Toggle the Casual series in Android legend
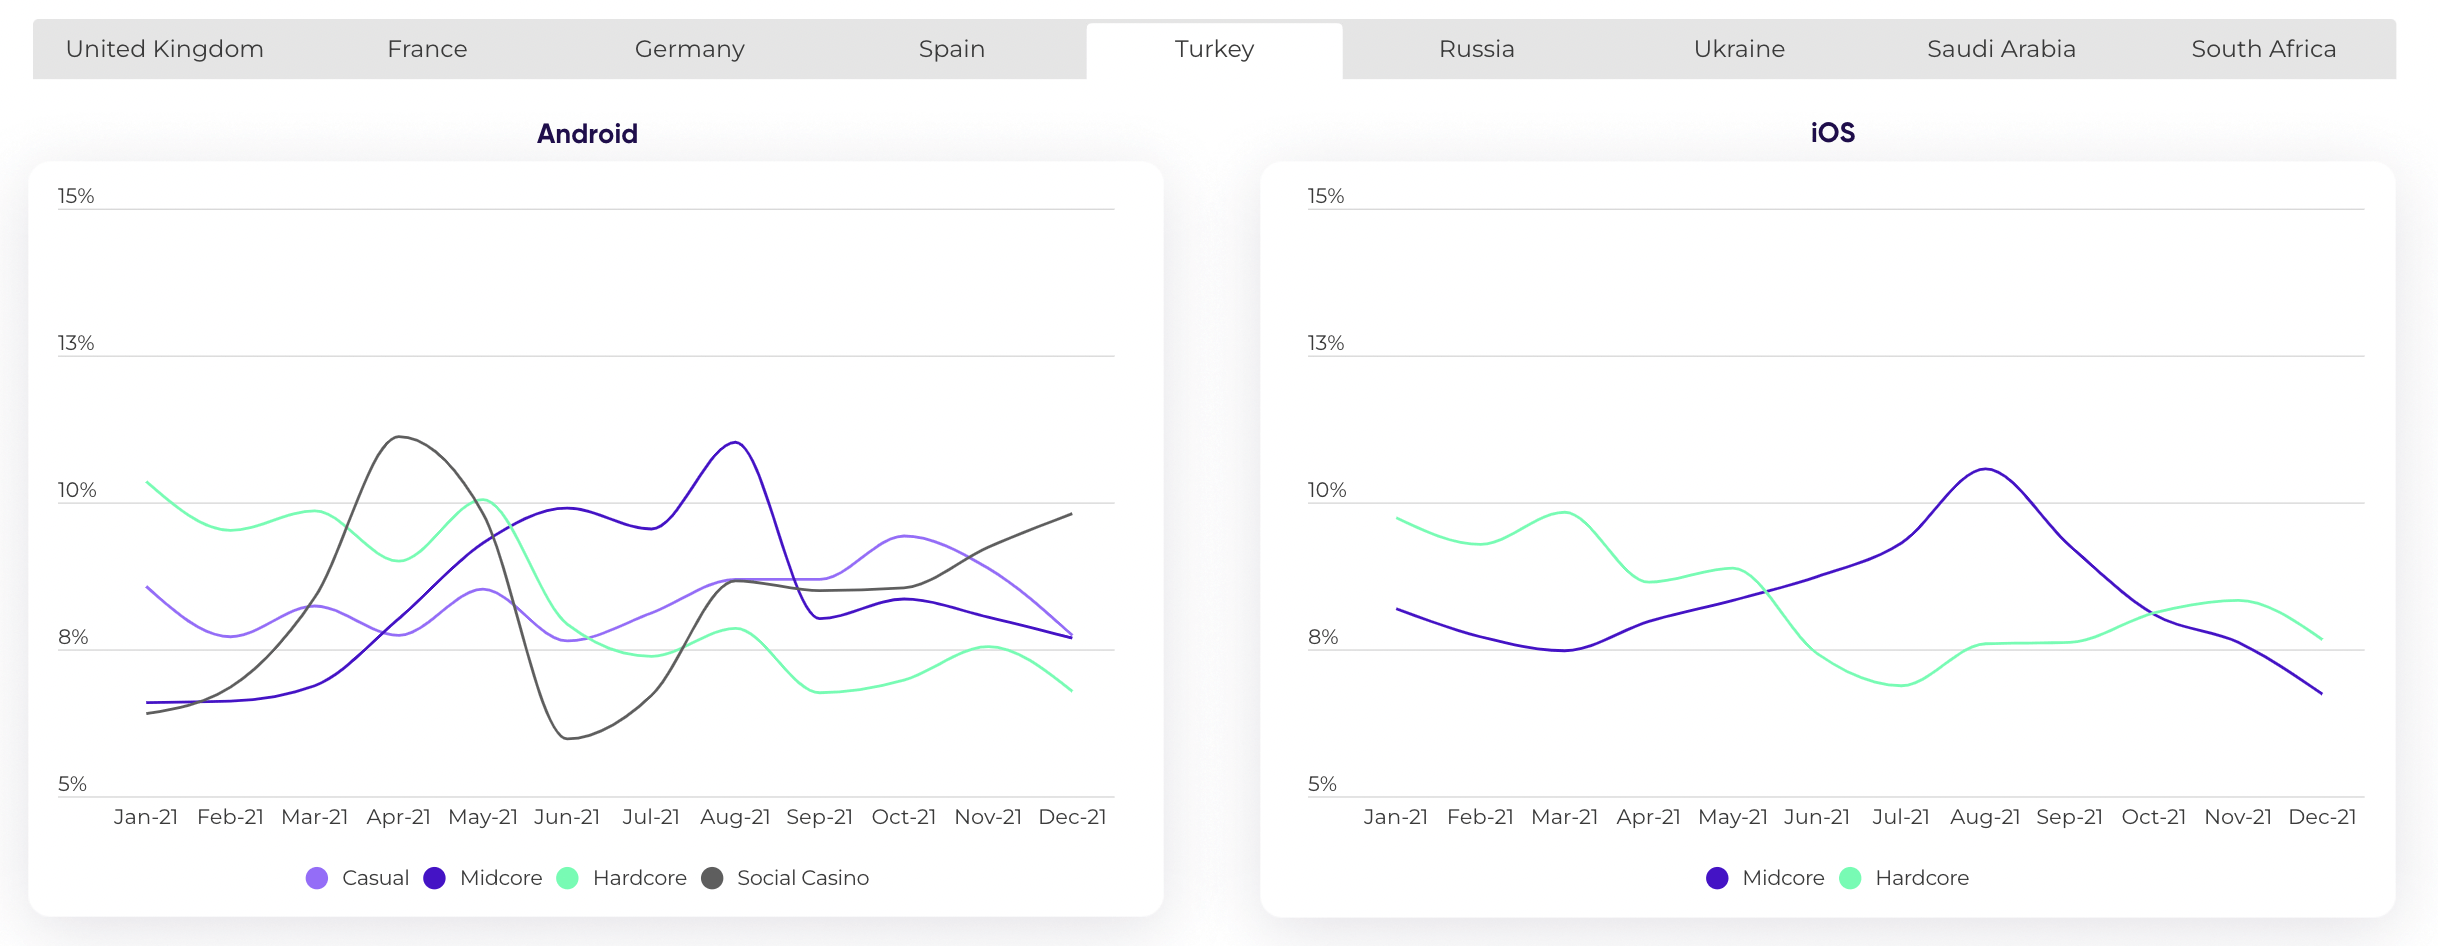 coord(374,878)
